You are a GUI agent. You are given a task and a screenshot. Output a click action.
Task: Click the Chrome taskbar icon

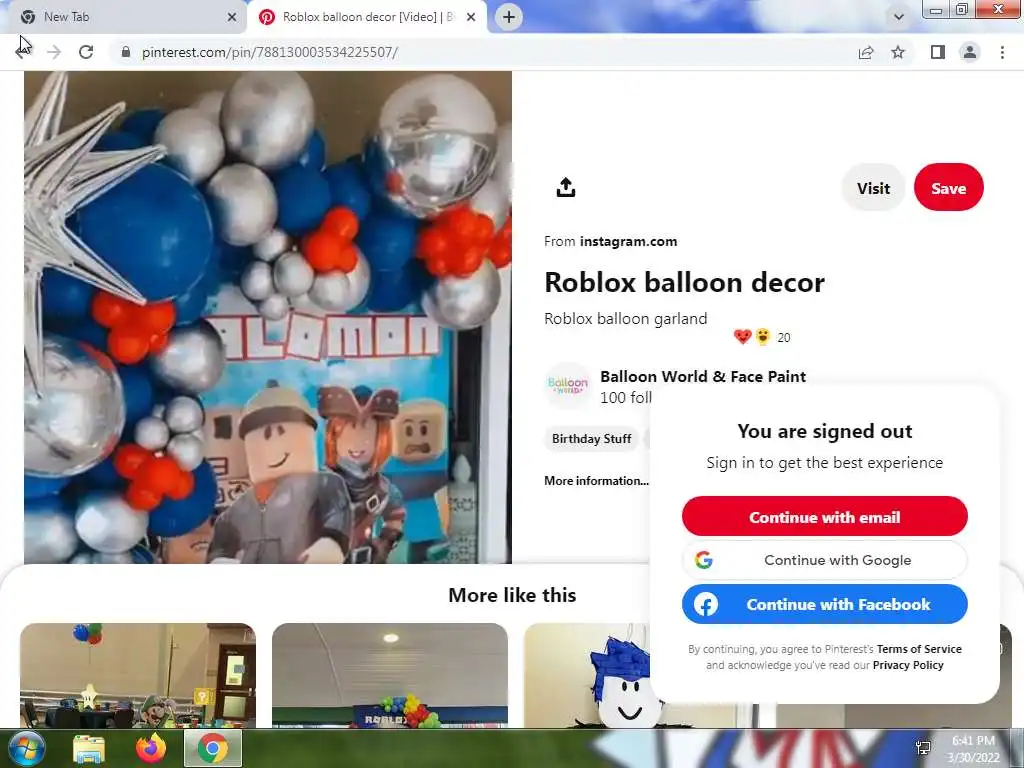213,748
